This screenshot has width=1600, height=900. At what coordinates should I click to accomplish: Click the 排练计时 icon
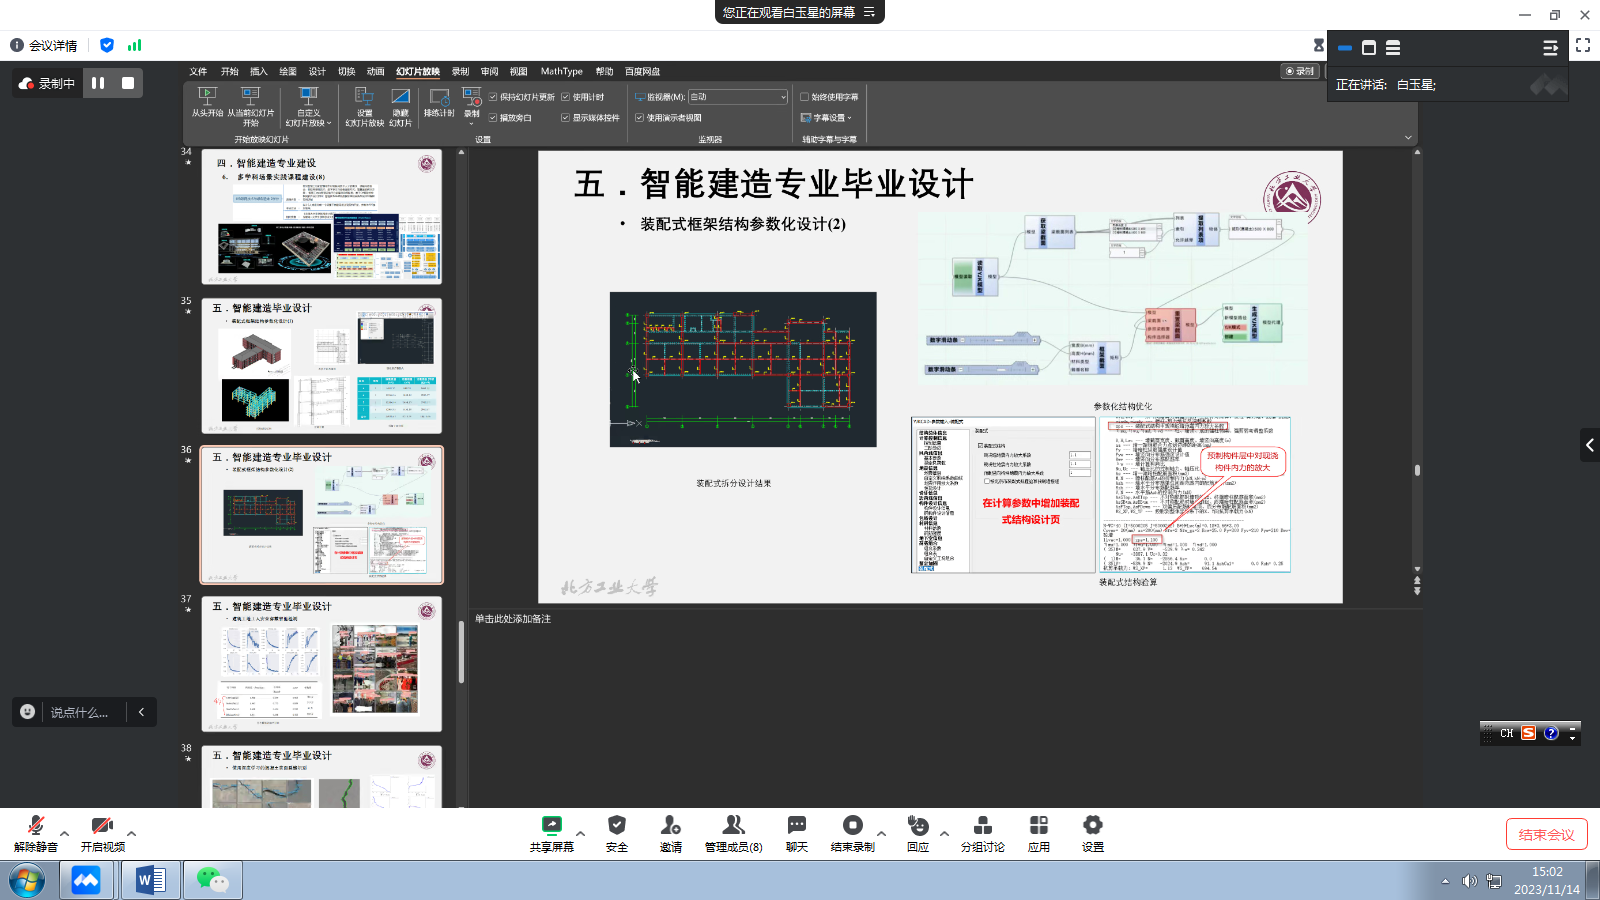[439, 97]
